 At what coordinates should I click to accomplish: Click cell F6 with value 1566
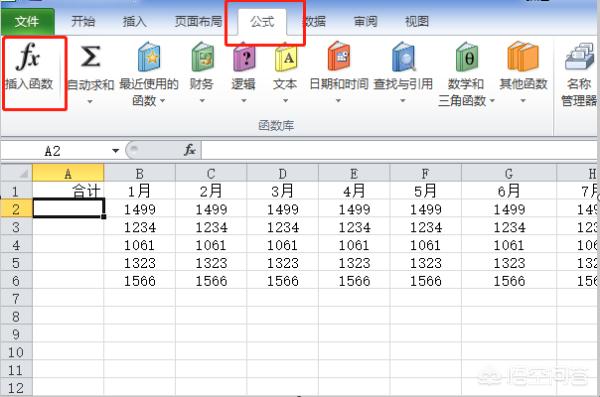click(x=426, y=281)
